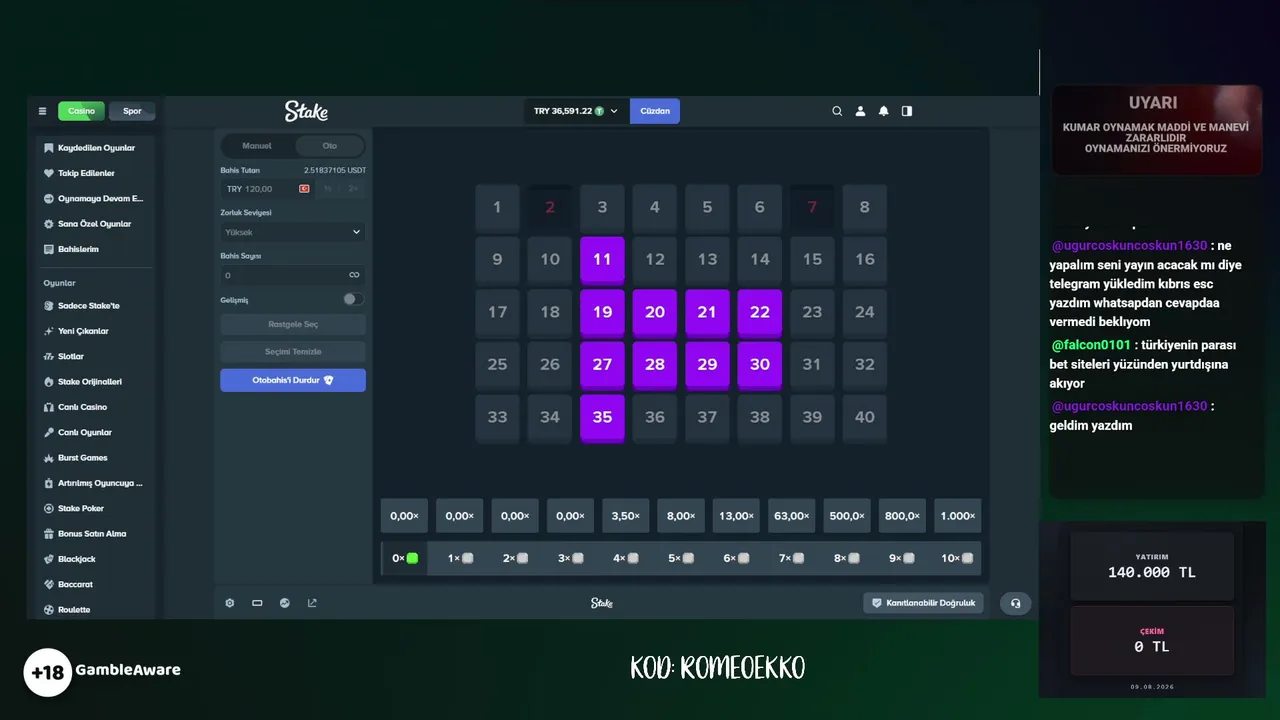Select keno tile 1
1280x720 pixels.
click(x=497, y=207)
